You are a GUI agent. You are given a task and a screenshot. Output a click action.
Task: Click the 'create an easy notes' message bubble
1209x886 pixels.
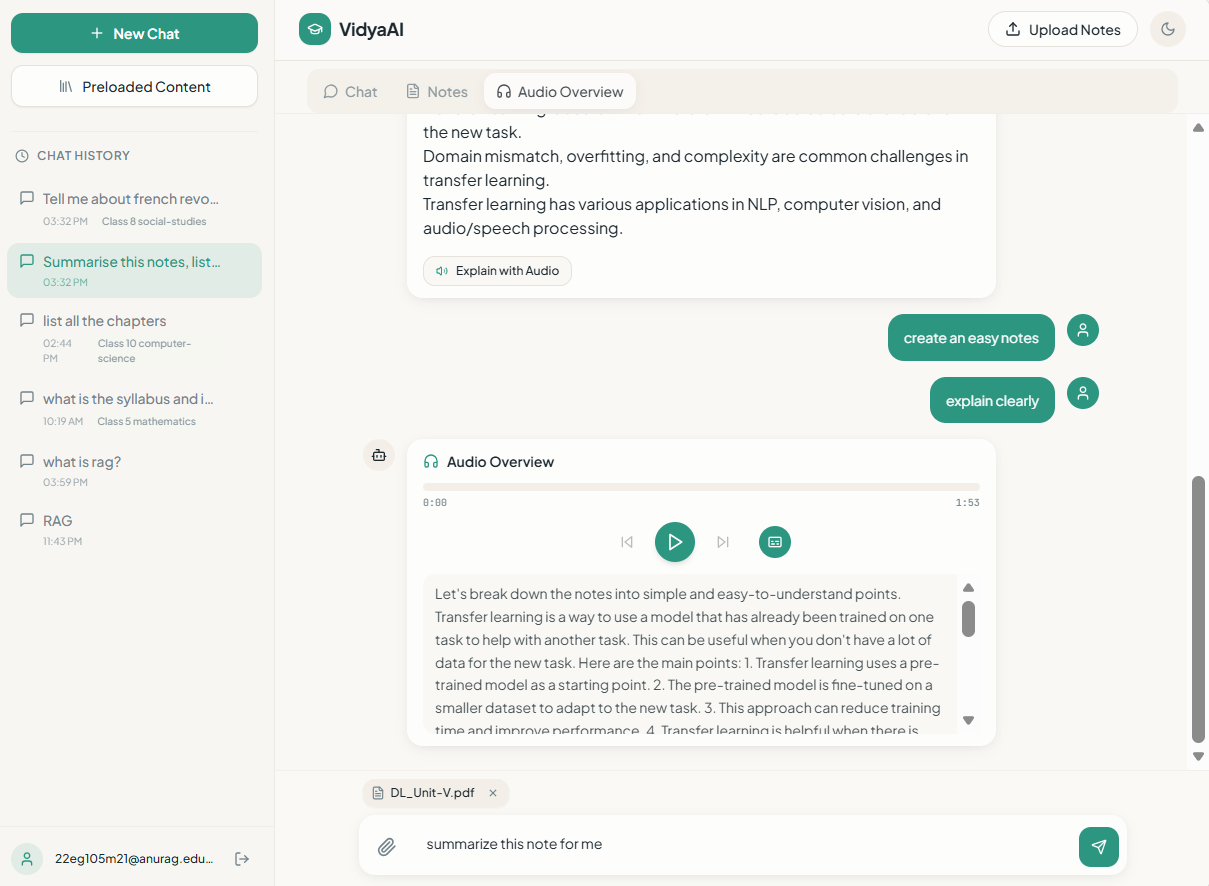[x=971, y=338]
